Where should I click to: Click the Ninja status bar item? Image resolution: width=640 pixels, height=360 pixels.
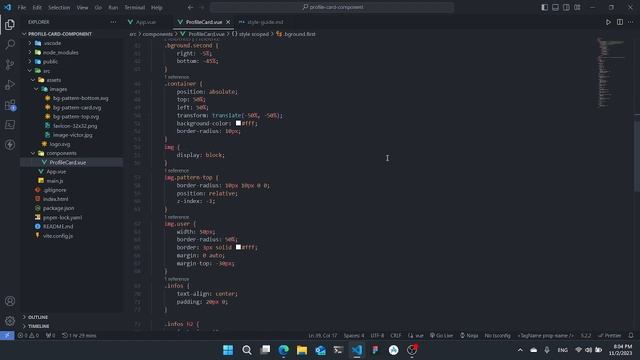(x=469, y=336)
